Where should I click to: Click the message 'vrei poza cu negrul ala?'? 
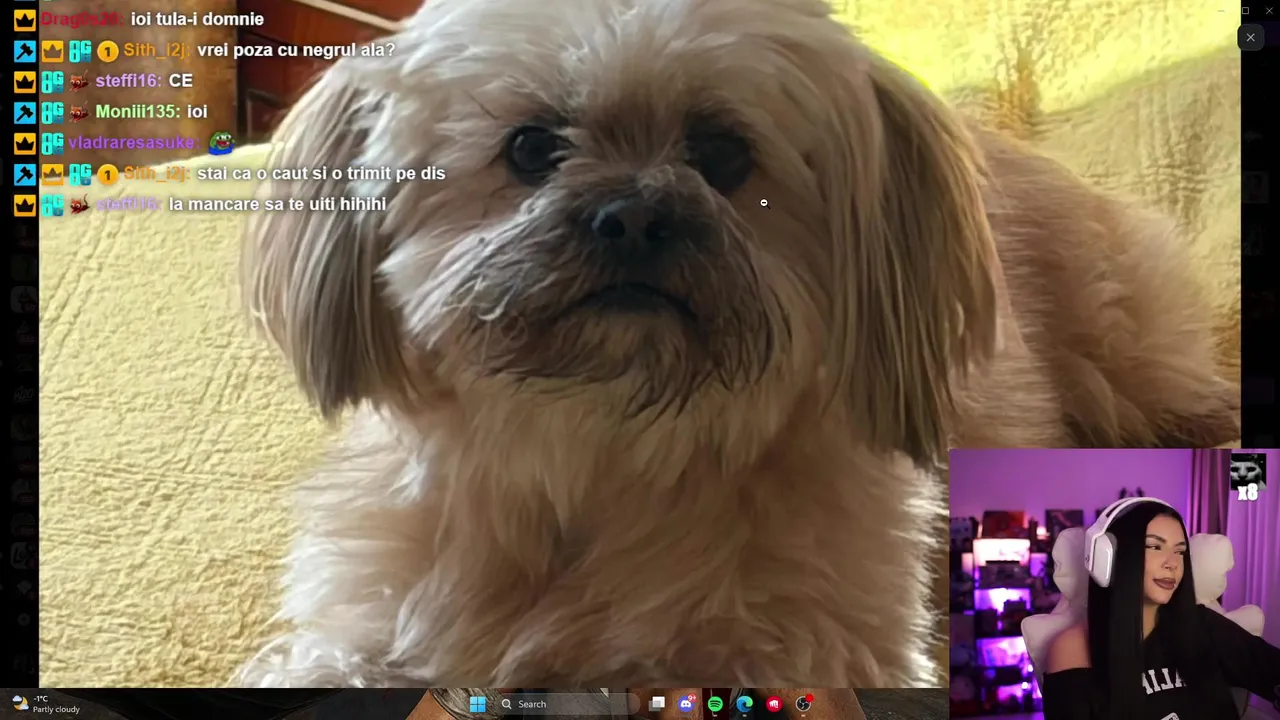(x=296, y=50)
